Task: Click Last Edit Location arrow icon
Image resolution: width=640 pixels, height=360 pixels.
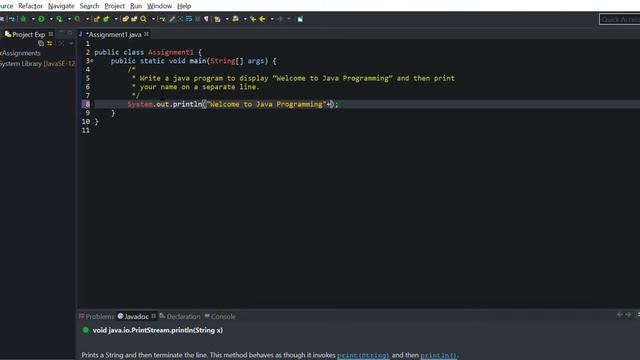Action: point(253,19)
